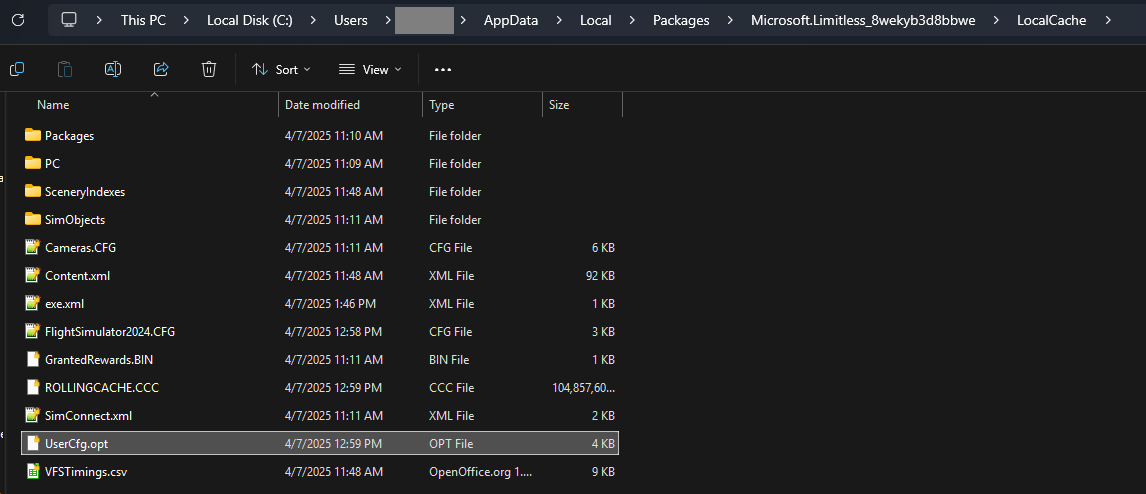The width and height of the screenshot is (1146, 494).
Task: Select the Cameras.CFG file name
Action: pyautogui.click(x=80, y=248)
